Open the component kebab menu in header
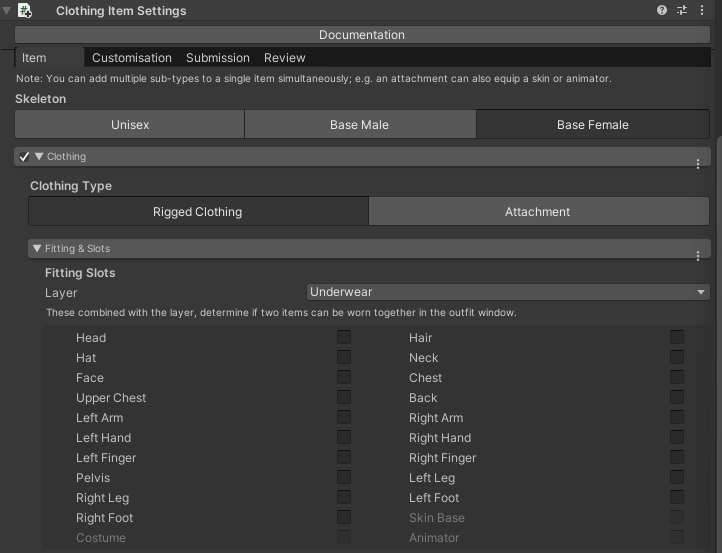 point(702,10)
